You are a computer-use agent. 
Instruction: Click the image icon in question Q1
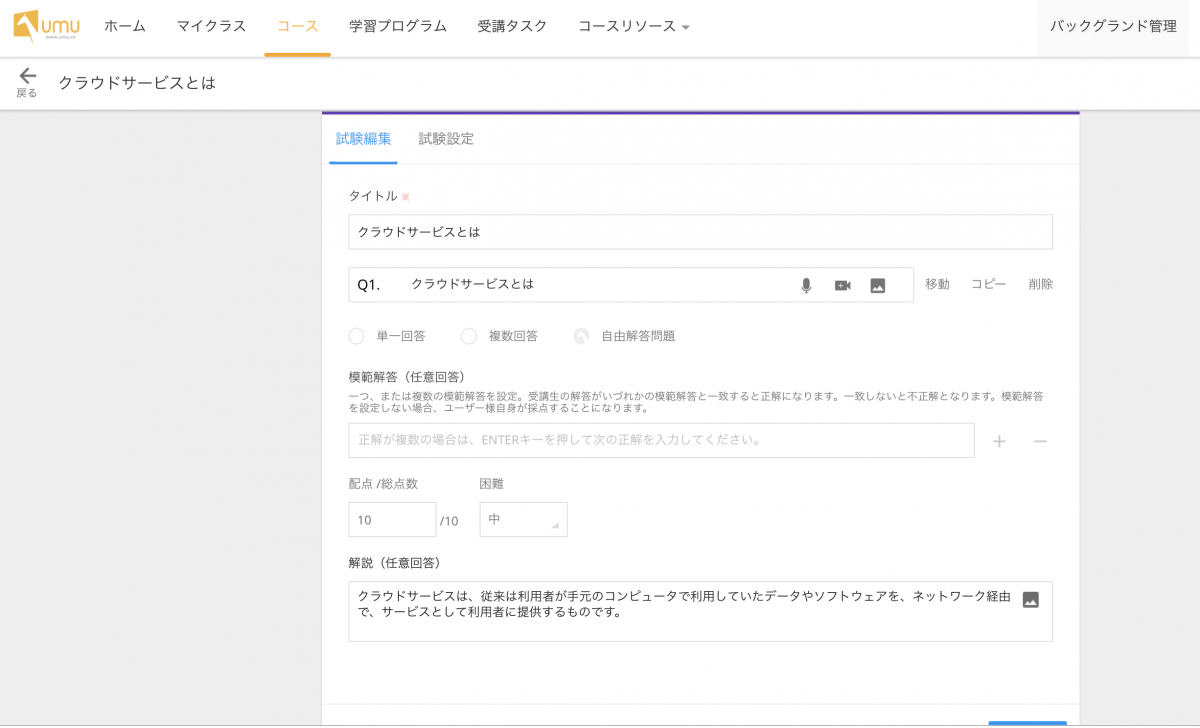[x=878, y=285]
